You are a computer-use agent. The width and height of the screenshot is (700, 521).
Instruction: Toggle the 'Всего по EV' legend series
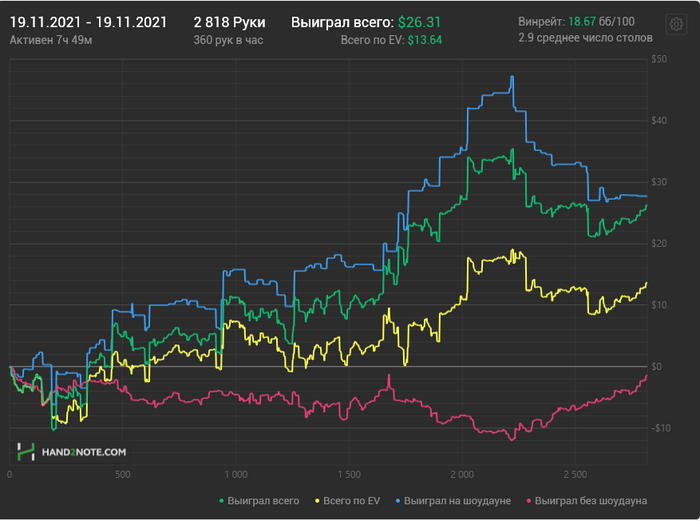click(348, 501)
